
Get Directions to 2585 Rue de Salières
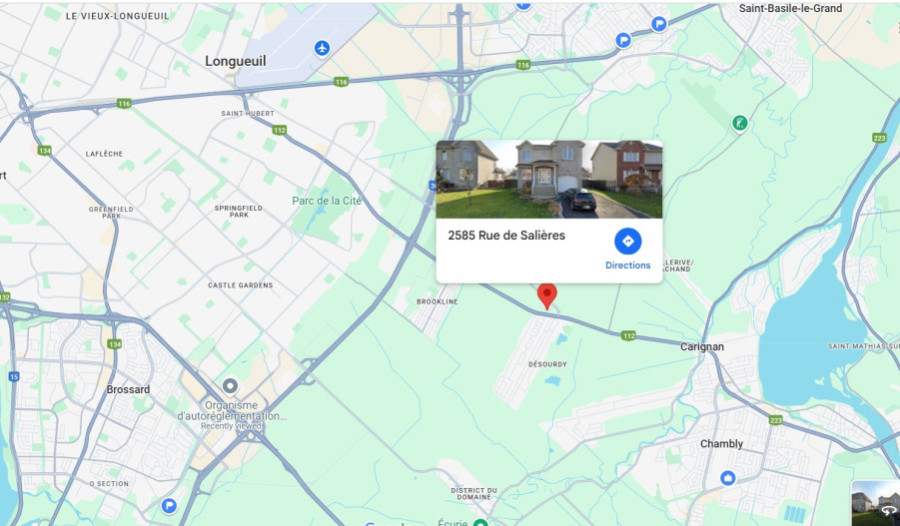pyautogui.click(x=628, y=249)
